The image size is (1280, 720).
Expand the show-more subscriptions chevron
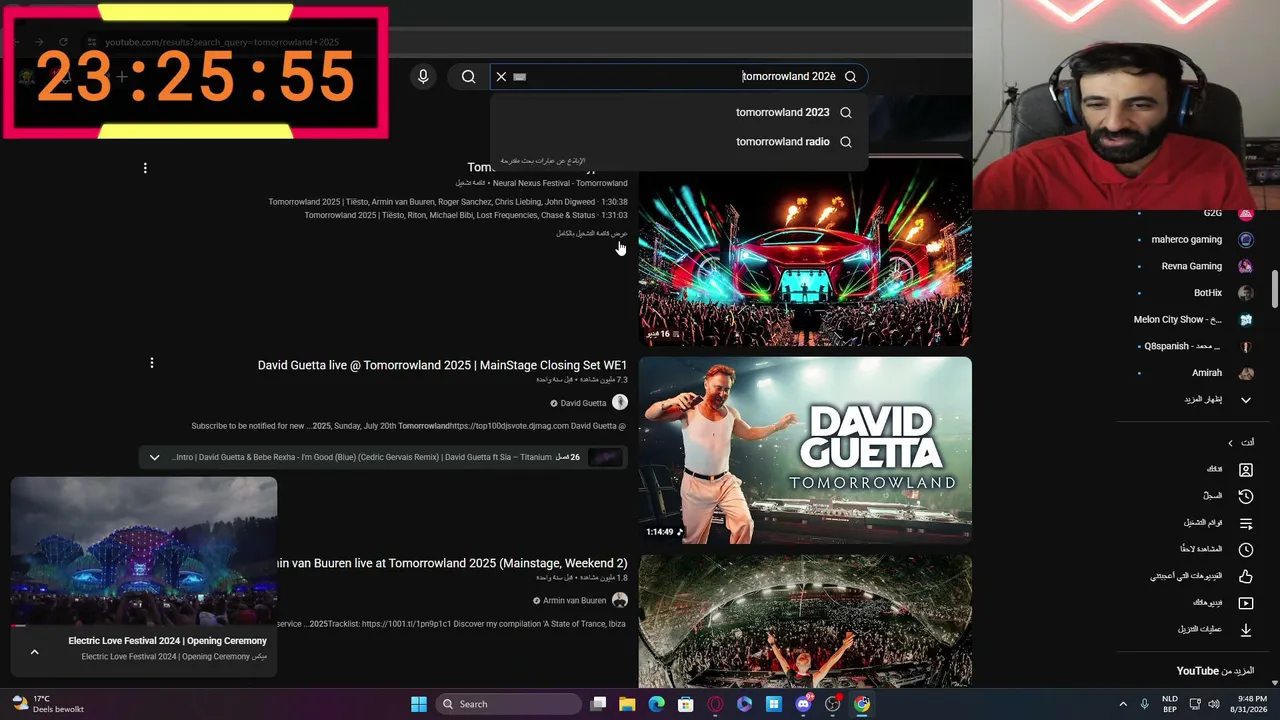click(1246, 400)
